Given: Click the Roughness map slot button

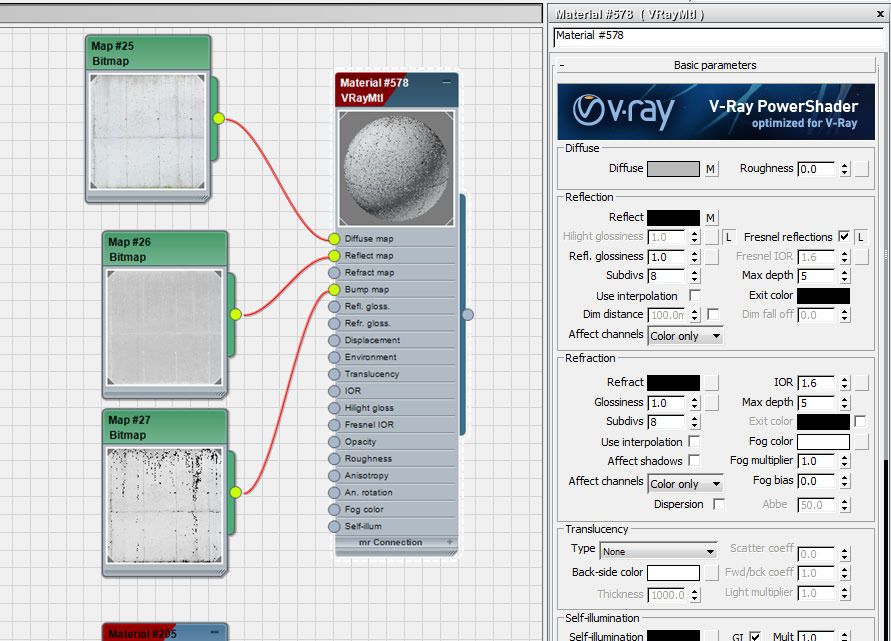Looking at the screenshot, I should pos(861,169).
